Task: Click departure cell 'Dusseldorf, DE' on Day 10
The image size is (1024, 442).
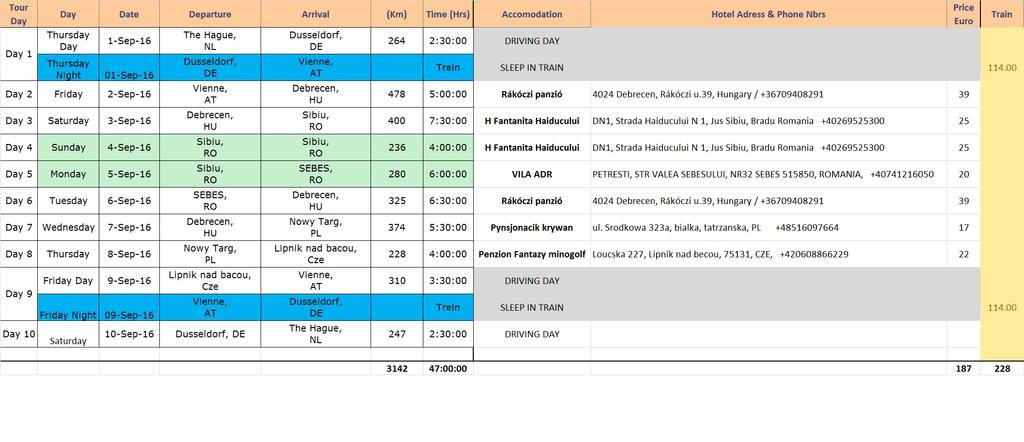Action: tap(210, 334)
